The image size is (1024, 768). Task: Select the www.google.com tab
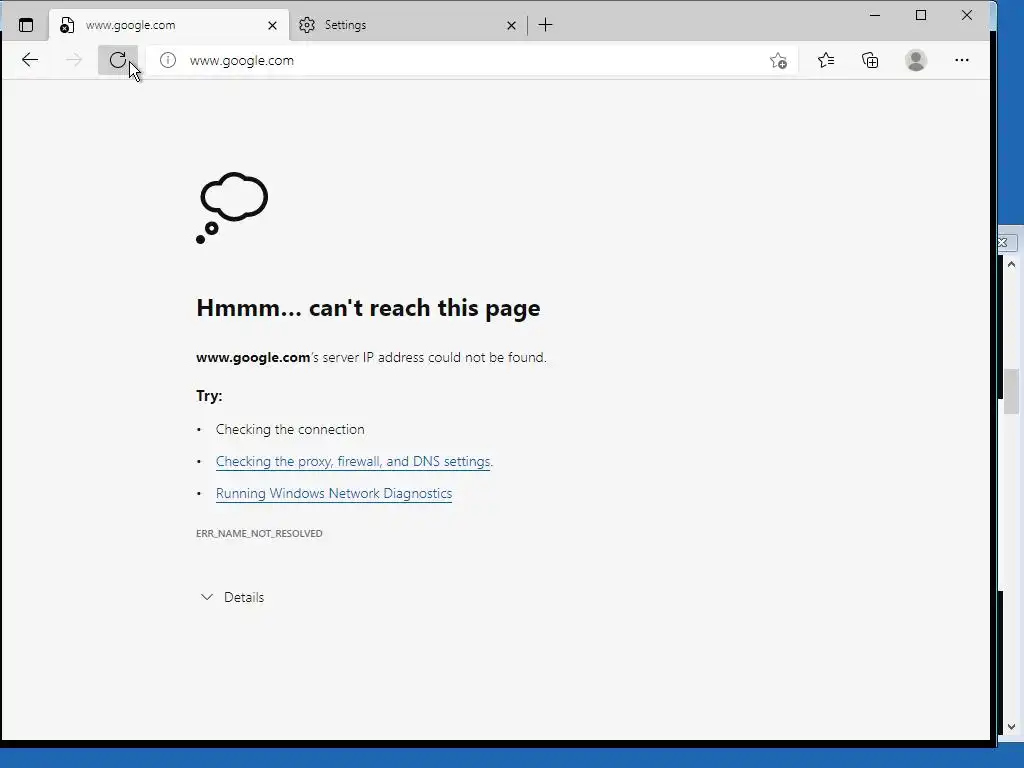pos(168,25)
